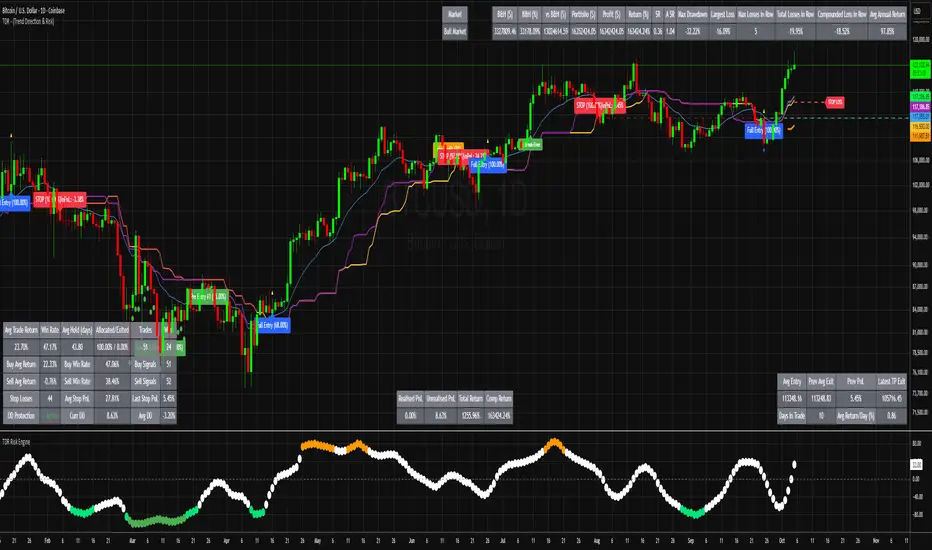Click the 'Avg Entry' header cell
Screen dimensions: 932x550
pyautogui.click(x=792, y=382)
